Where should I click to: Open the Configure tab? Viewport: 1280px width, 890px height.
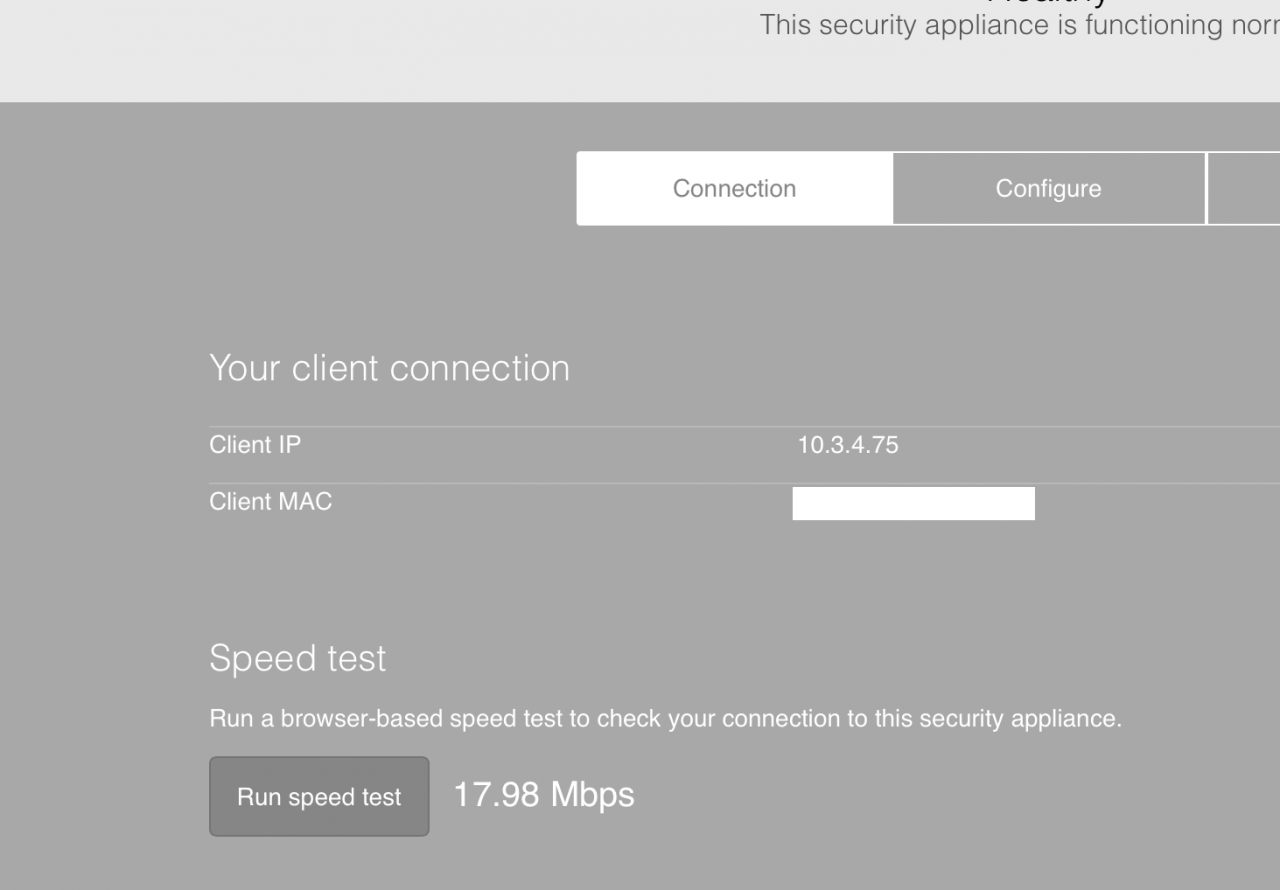(x=1048, y=189)
